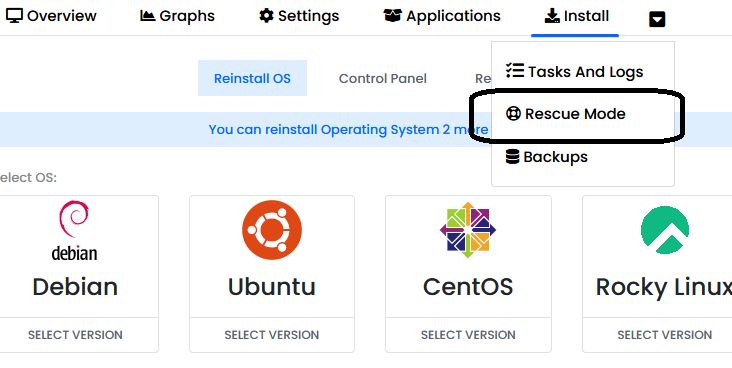Select the Debian swirl logo
This screenshot has height=368, width=732.
pyautogui.click(x=74, y=230)
